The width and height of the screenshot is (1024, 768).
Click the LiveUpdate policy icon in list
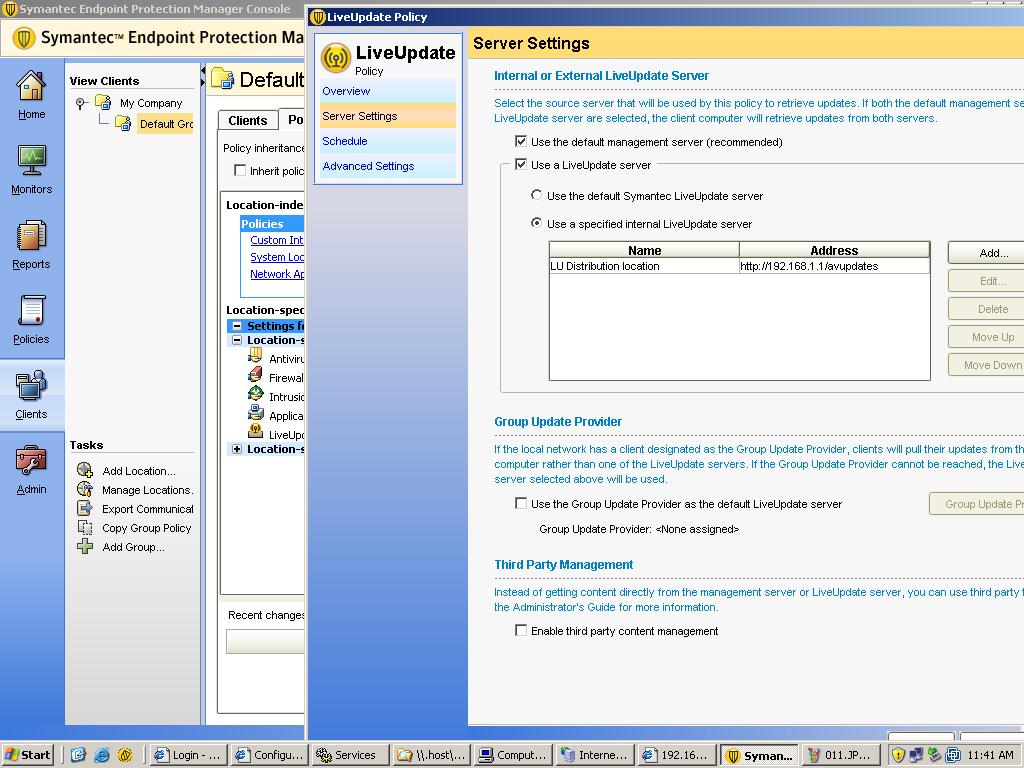(255, 431)
